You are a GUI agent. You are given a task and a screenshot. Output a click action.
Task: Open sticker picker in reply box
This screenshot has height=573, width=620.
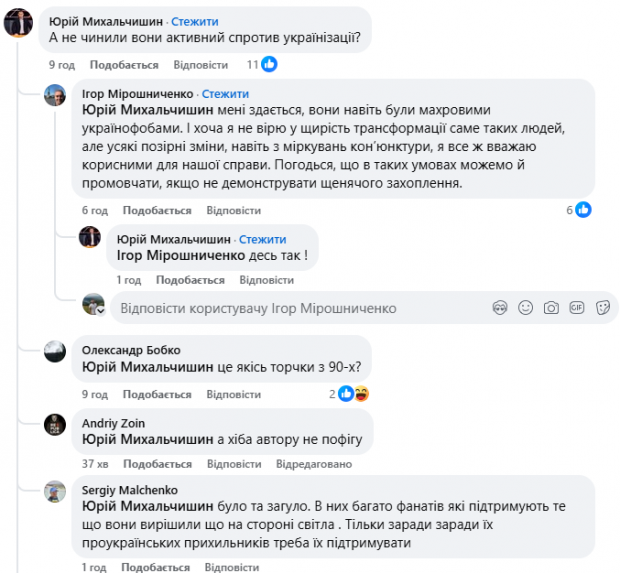click(603, 308)
